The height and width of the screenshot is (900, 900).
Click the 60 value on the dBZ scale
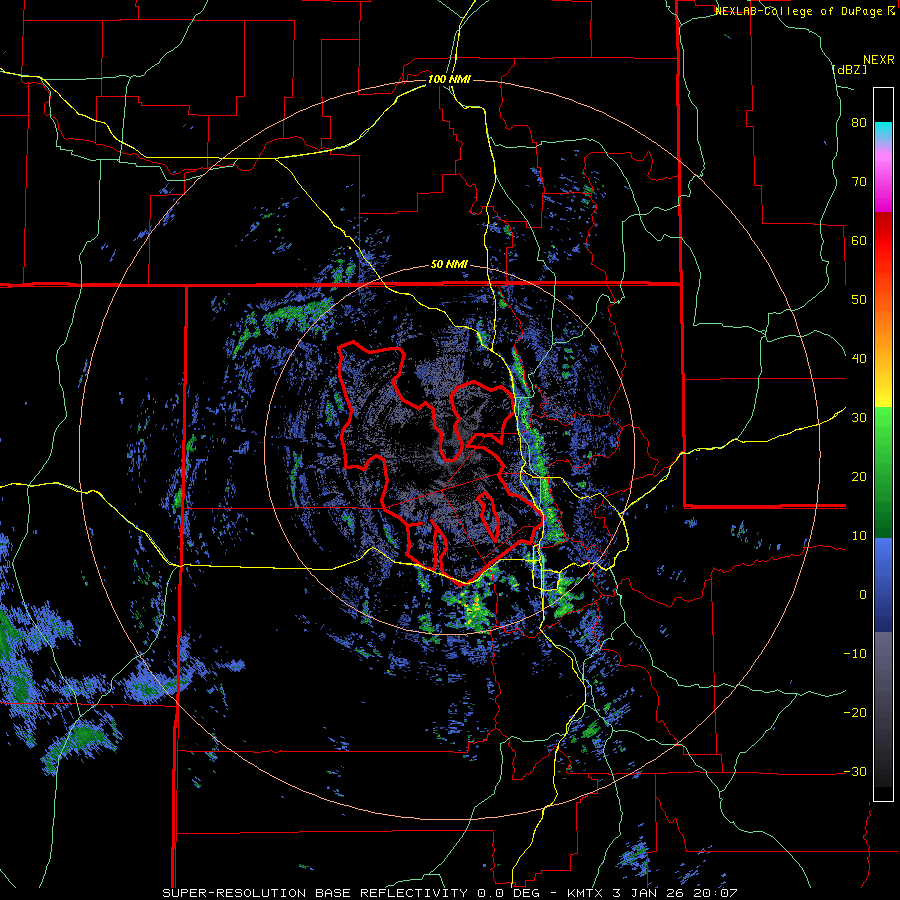(x=859, y=240)
